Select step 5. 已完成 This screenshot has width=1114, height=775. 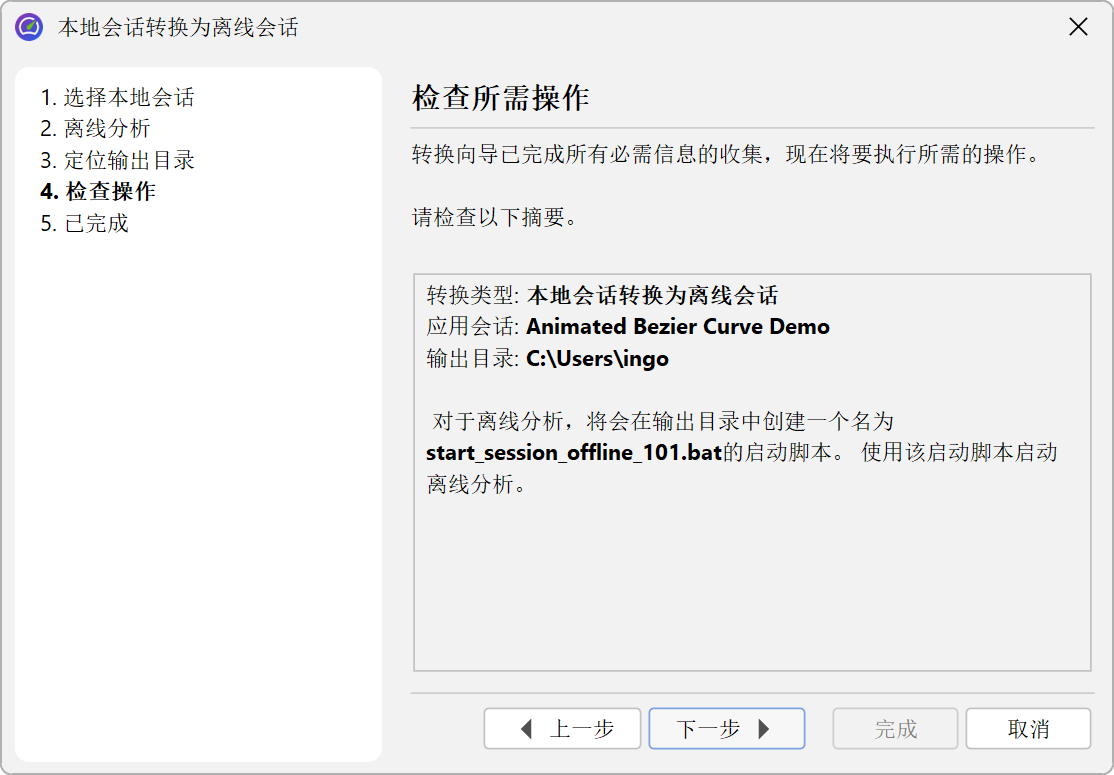click(85, 223)
